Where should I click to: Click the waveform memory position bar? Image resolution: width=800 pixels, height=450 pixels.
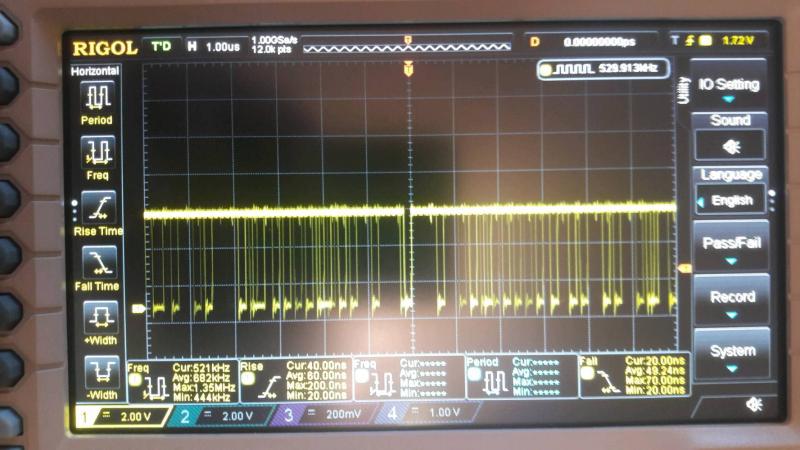407,45
